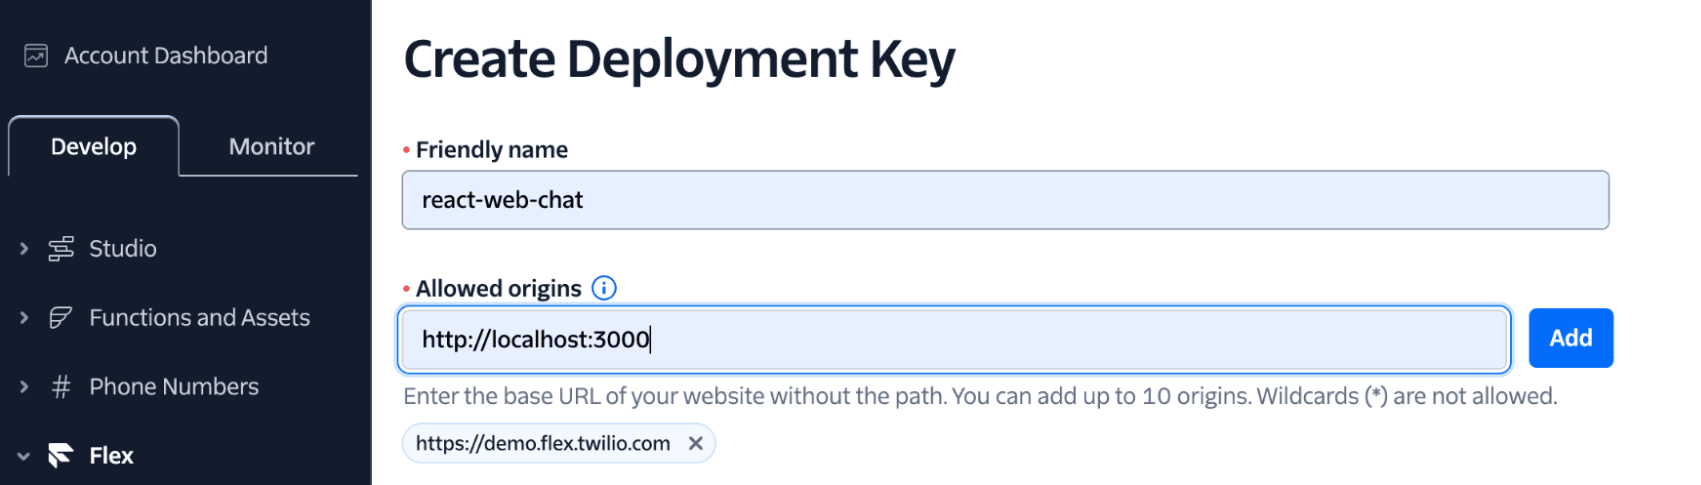
Task: Open the Account Dashboard link
Action: (166, 56)
